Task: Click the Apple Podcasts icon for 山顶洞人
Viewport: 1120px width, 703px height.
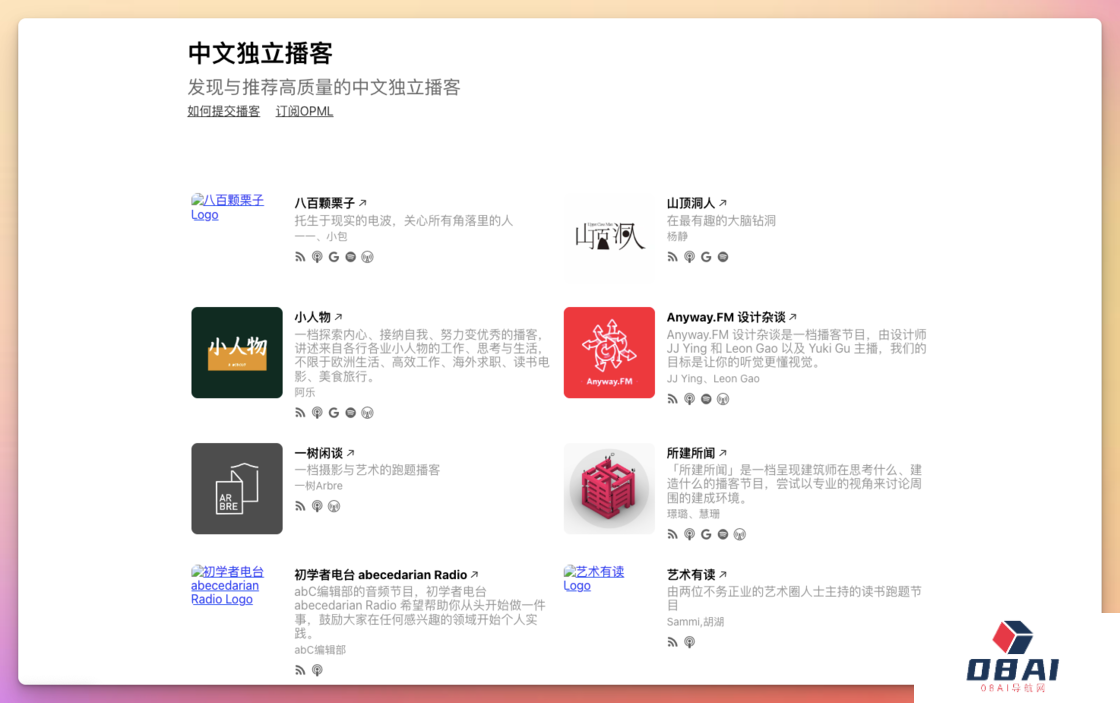Action: (689, 257)
